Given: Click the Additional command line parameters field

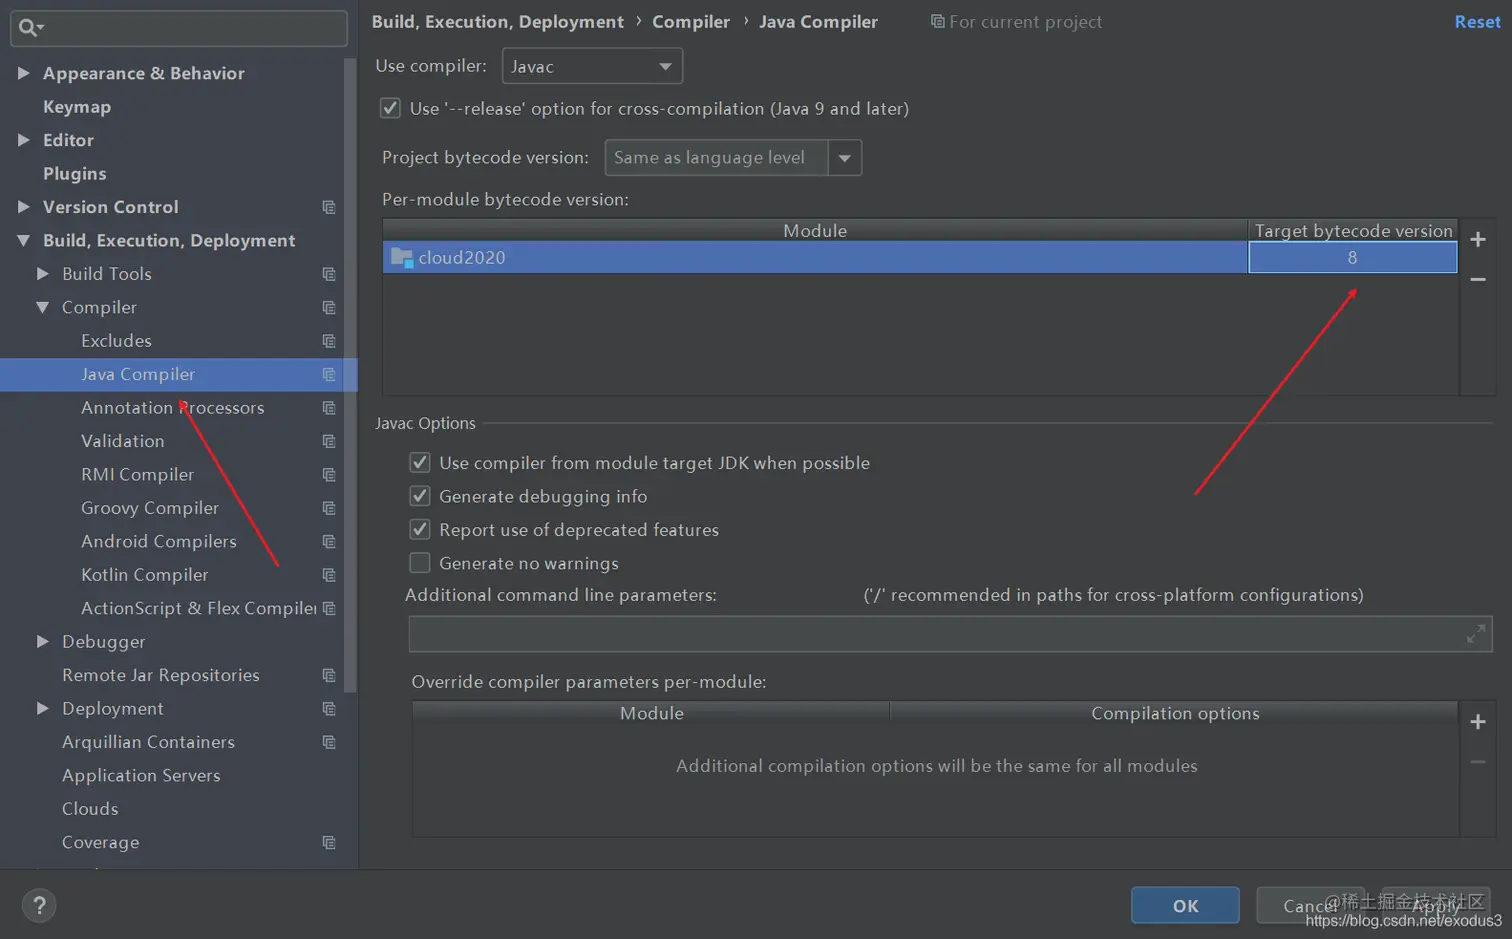Looking at the screenshot, I should pyautogui.click(x=950, y=634).
